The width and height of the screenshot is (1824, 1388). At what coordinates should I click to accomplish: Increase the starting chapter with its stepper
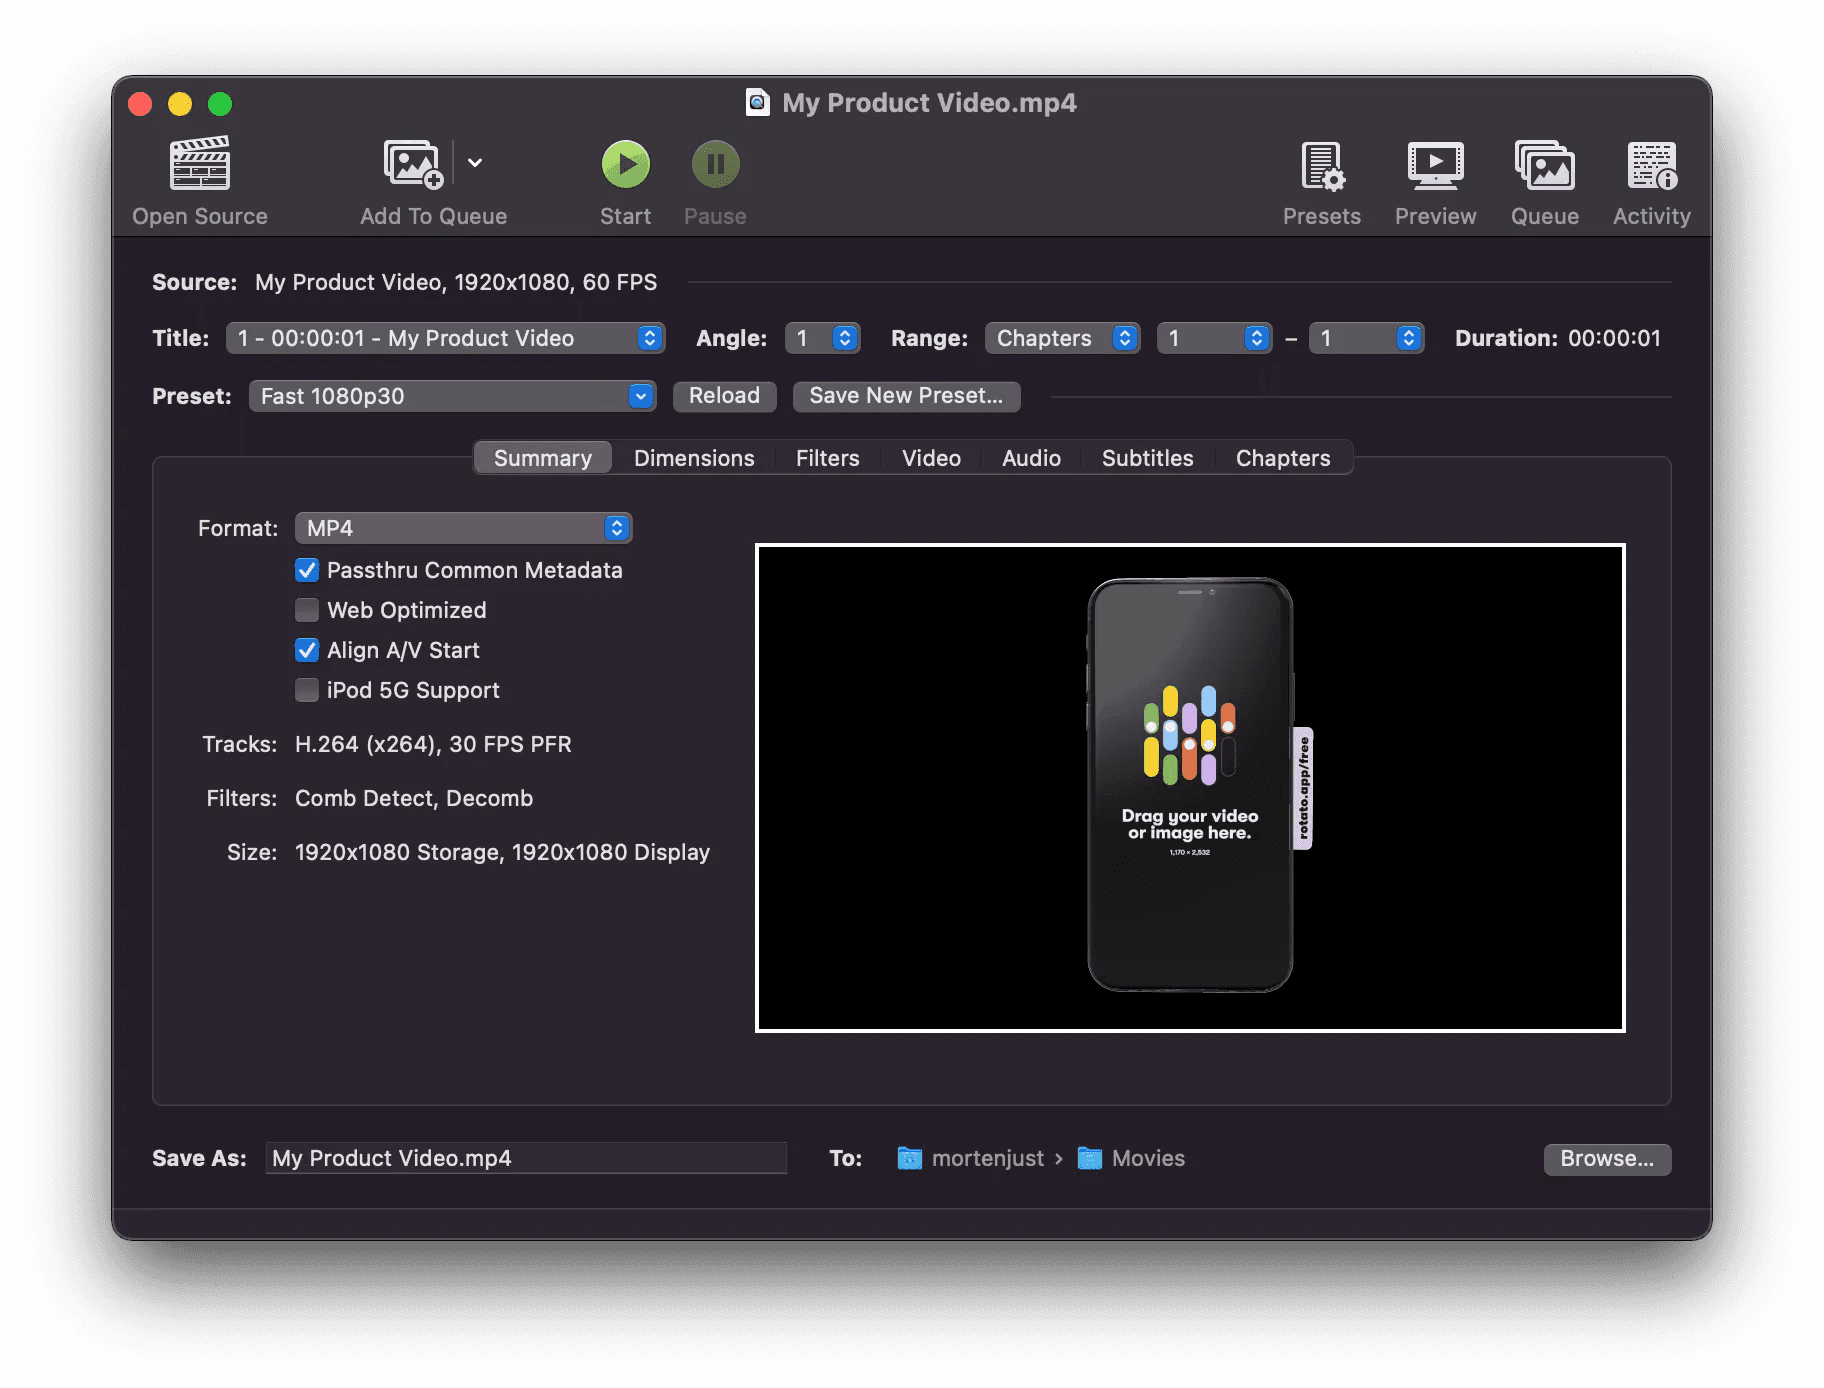point(1256,332)
